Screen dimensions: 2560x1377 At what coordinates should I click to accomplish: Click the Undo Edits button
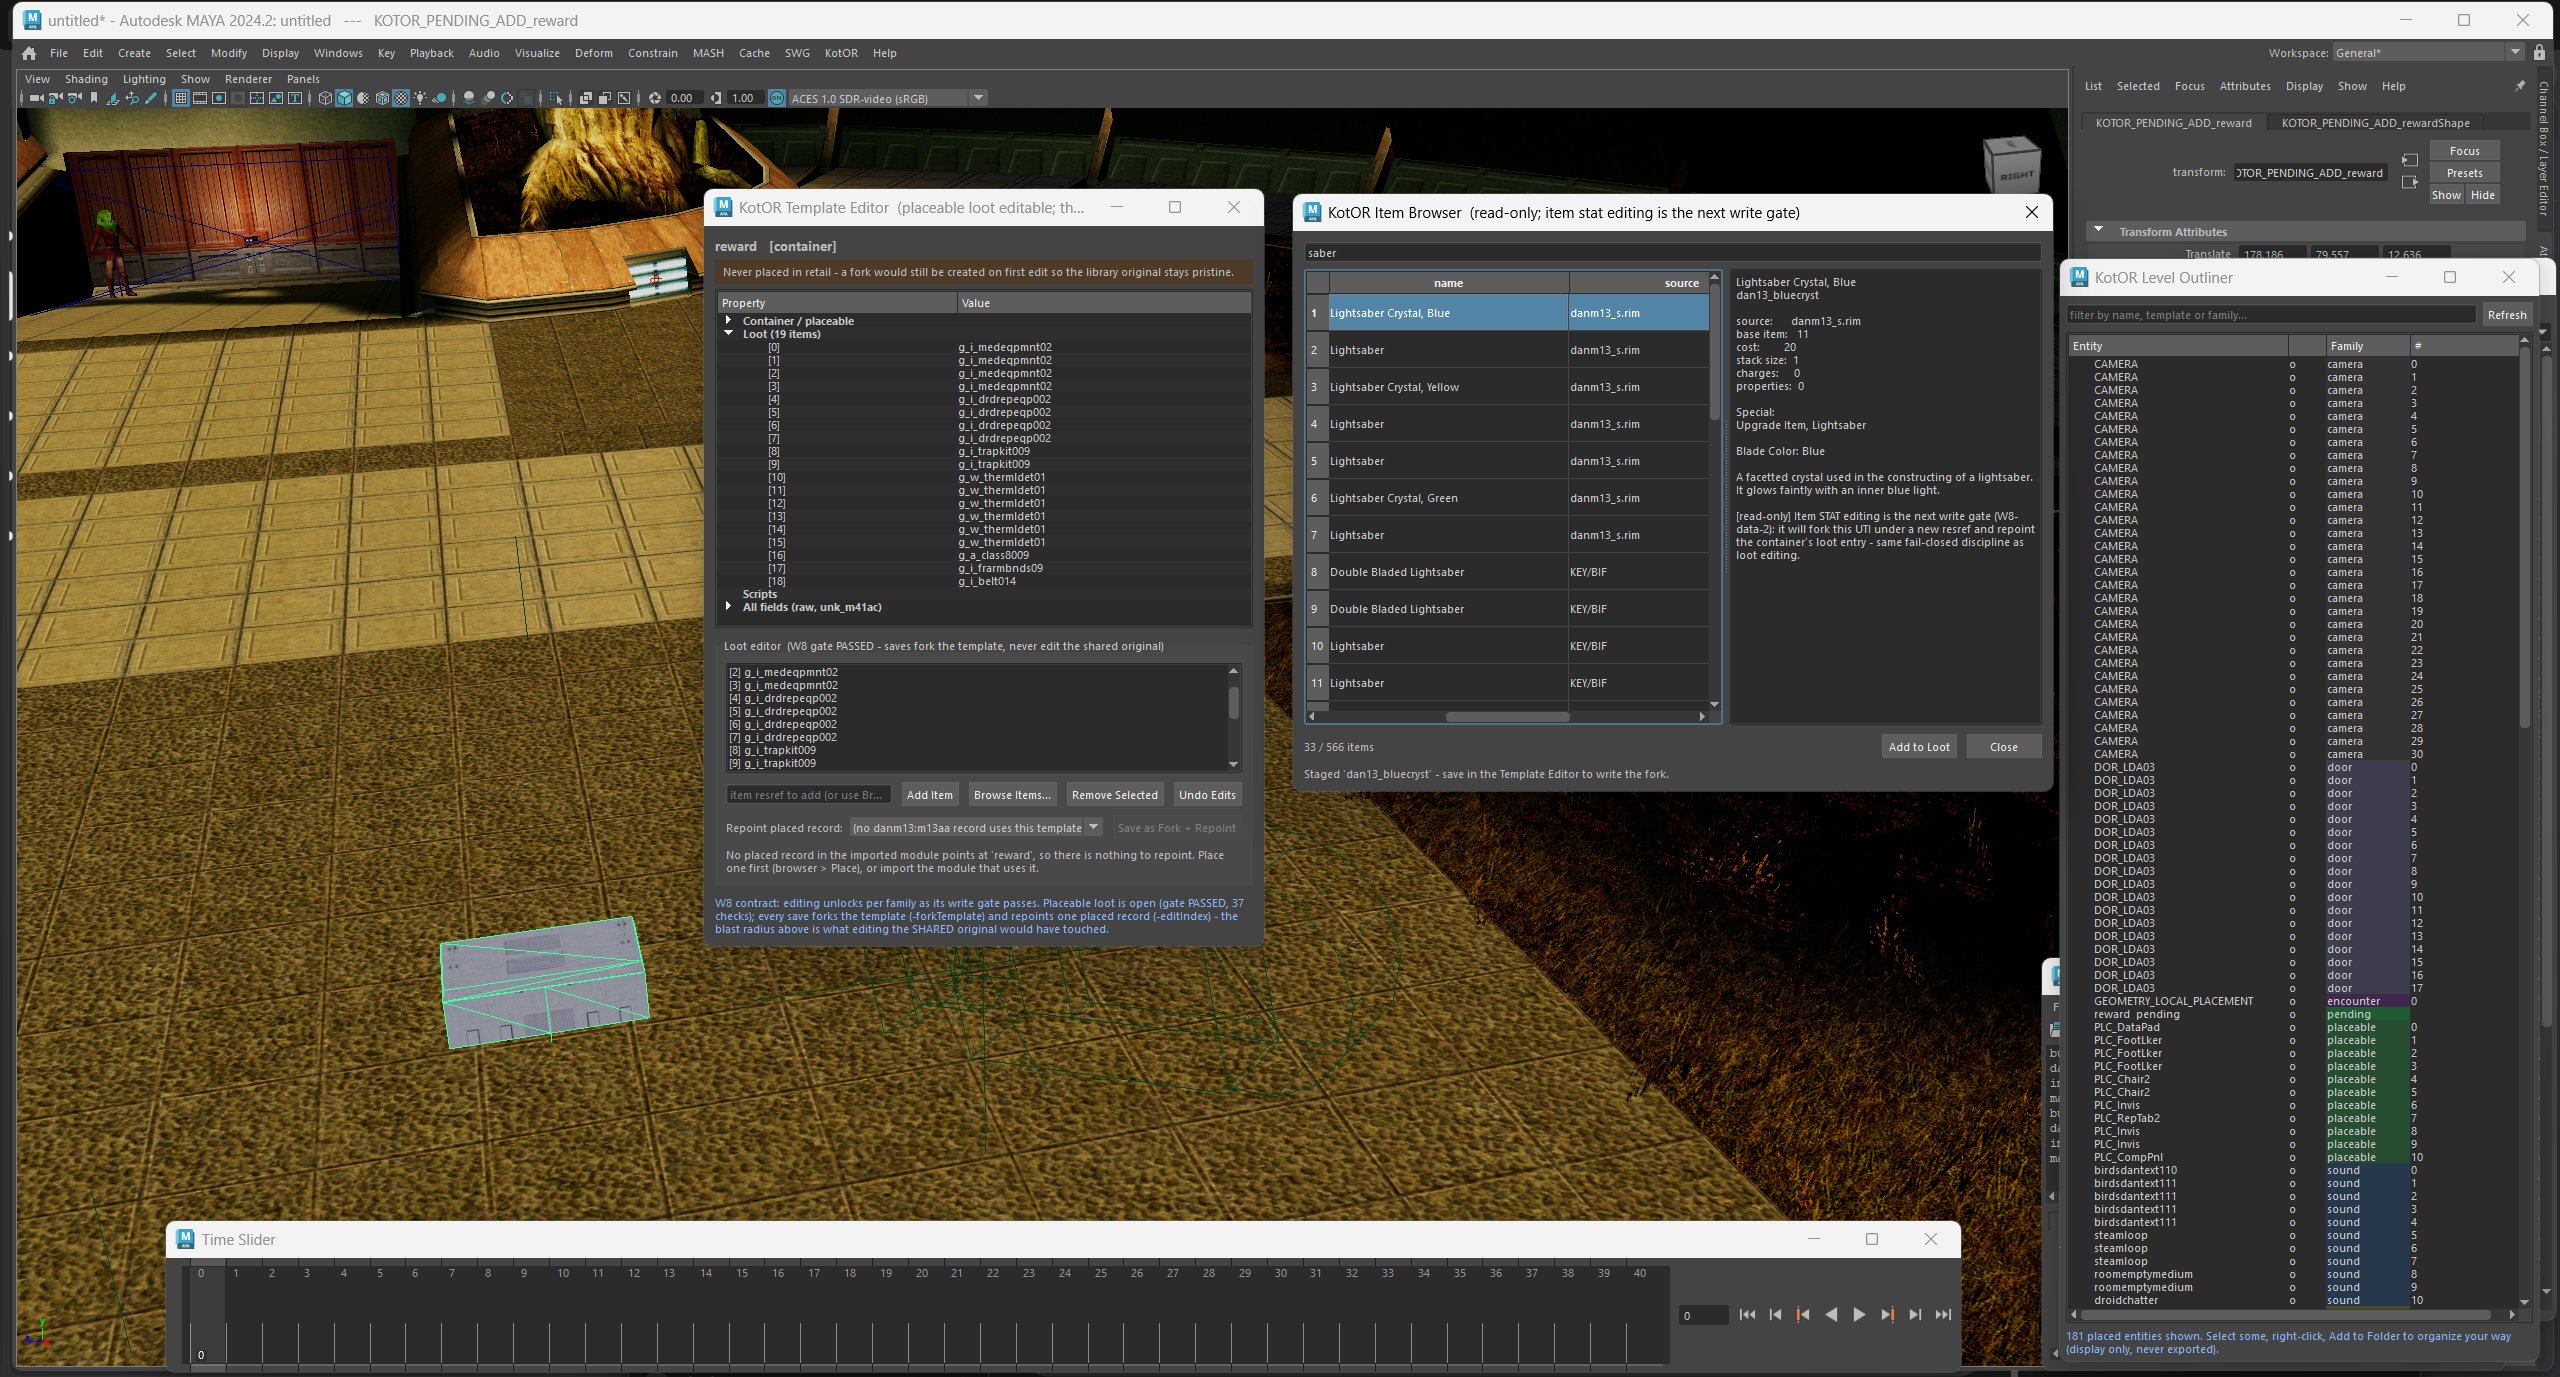click(x=1207, y=795)
